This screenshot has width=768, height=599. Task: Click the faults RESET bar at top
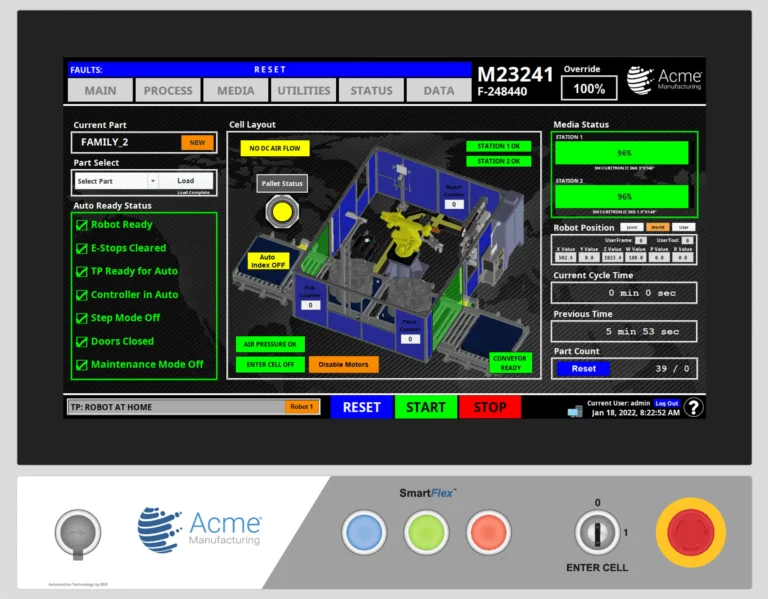pyautogui.click(x=270, y=70)
